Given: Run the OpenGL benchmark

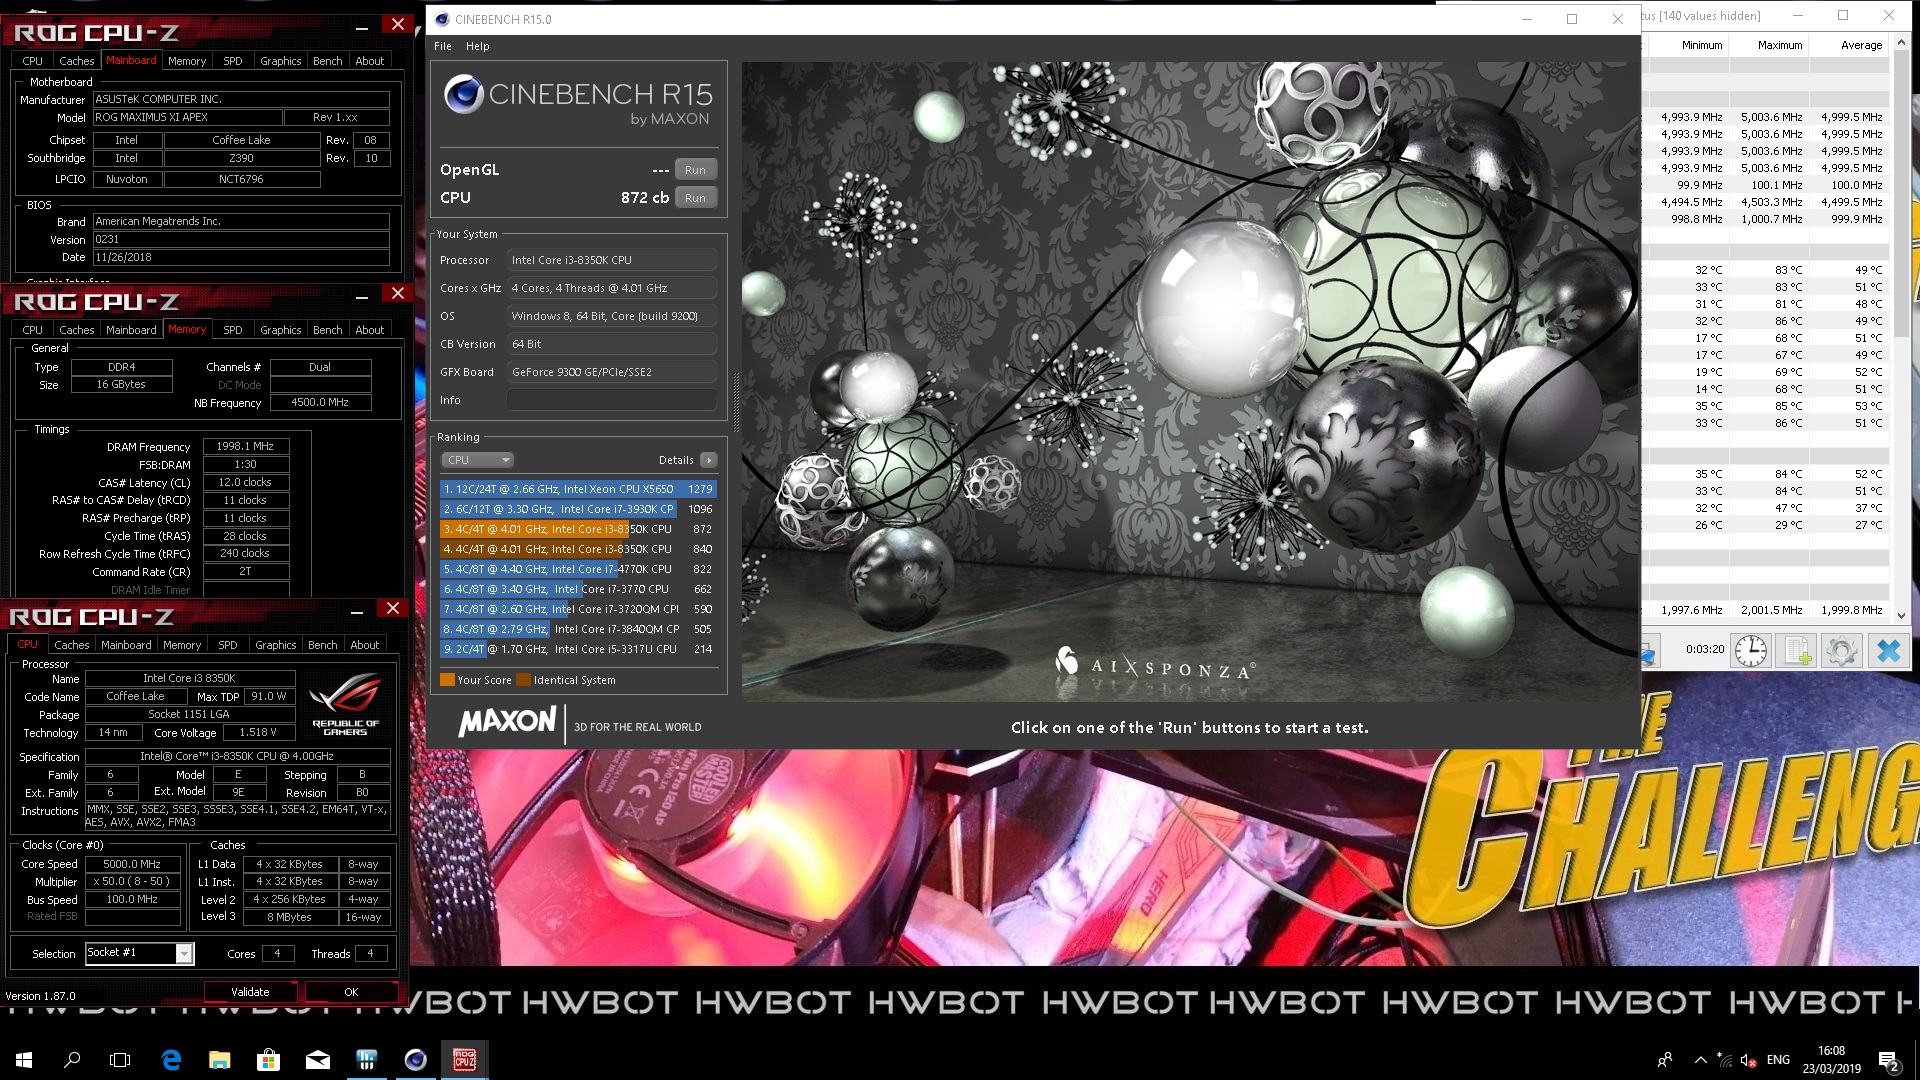Looking at the screenshot, I should pos(695,170).
